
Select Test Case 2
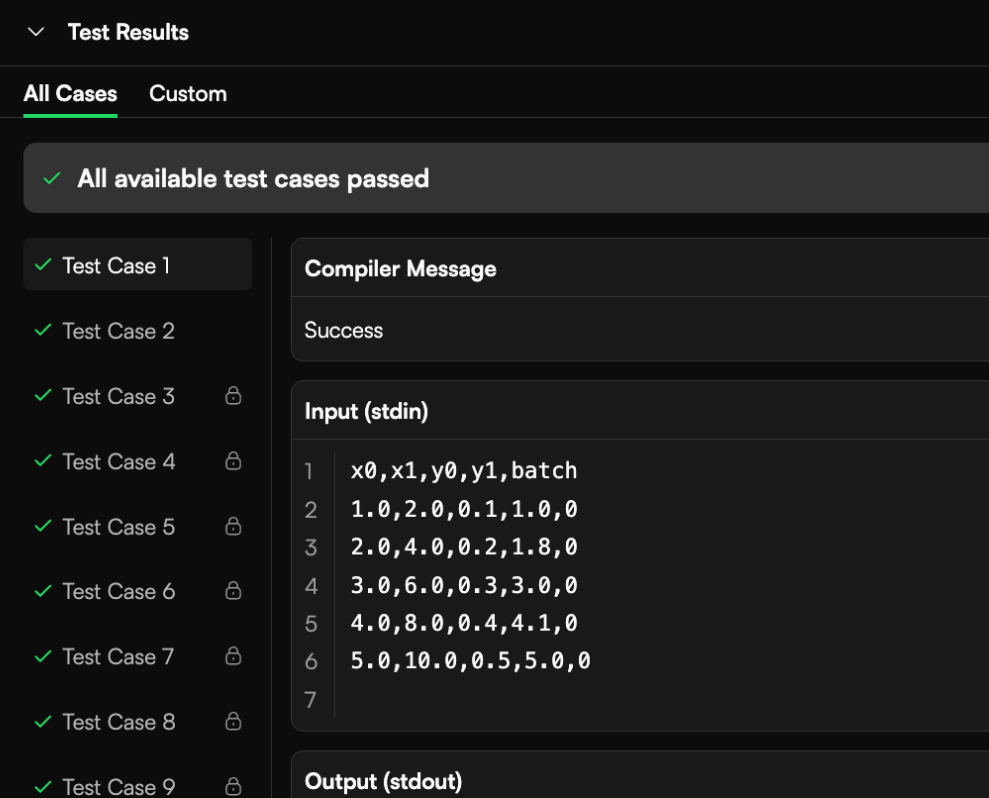point(118,331)
